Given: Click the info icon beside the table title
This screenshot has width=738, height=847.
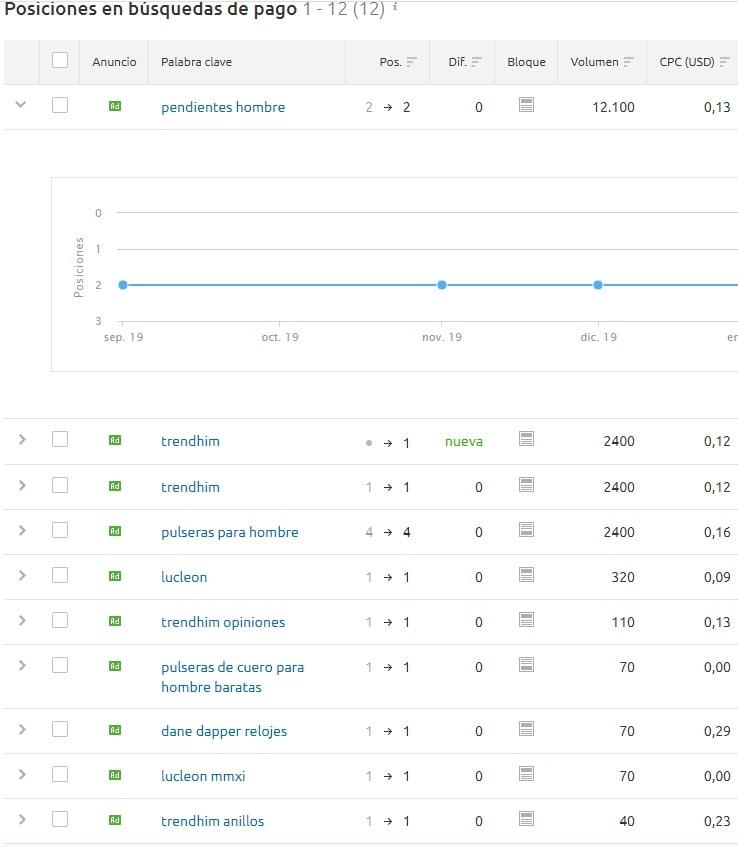Looking at the screenshot, I should [395, 6].
